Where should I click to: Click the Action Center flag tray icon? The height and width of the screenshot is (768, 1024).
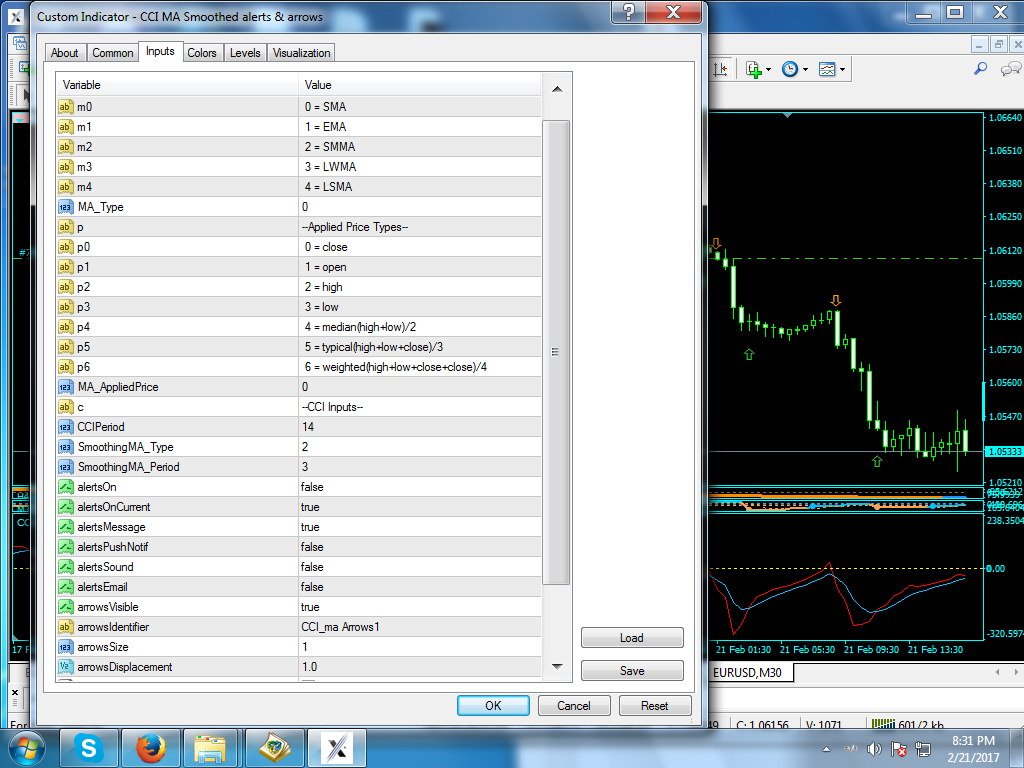899,749
